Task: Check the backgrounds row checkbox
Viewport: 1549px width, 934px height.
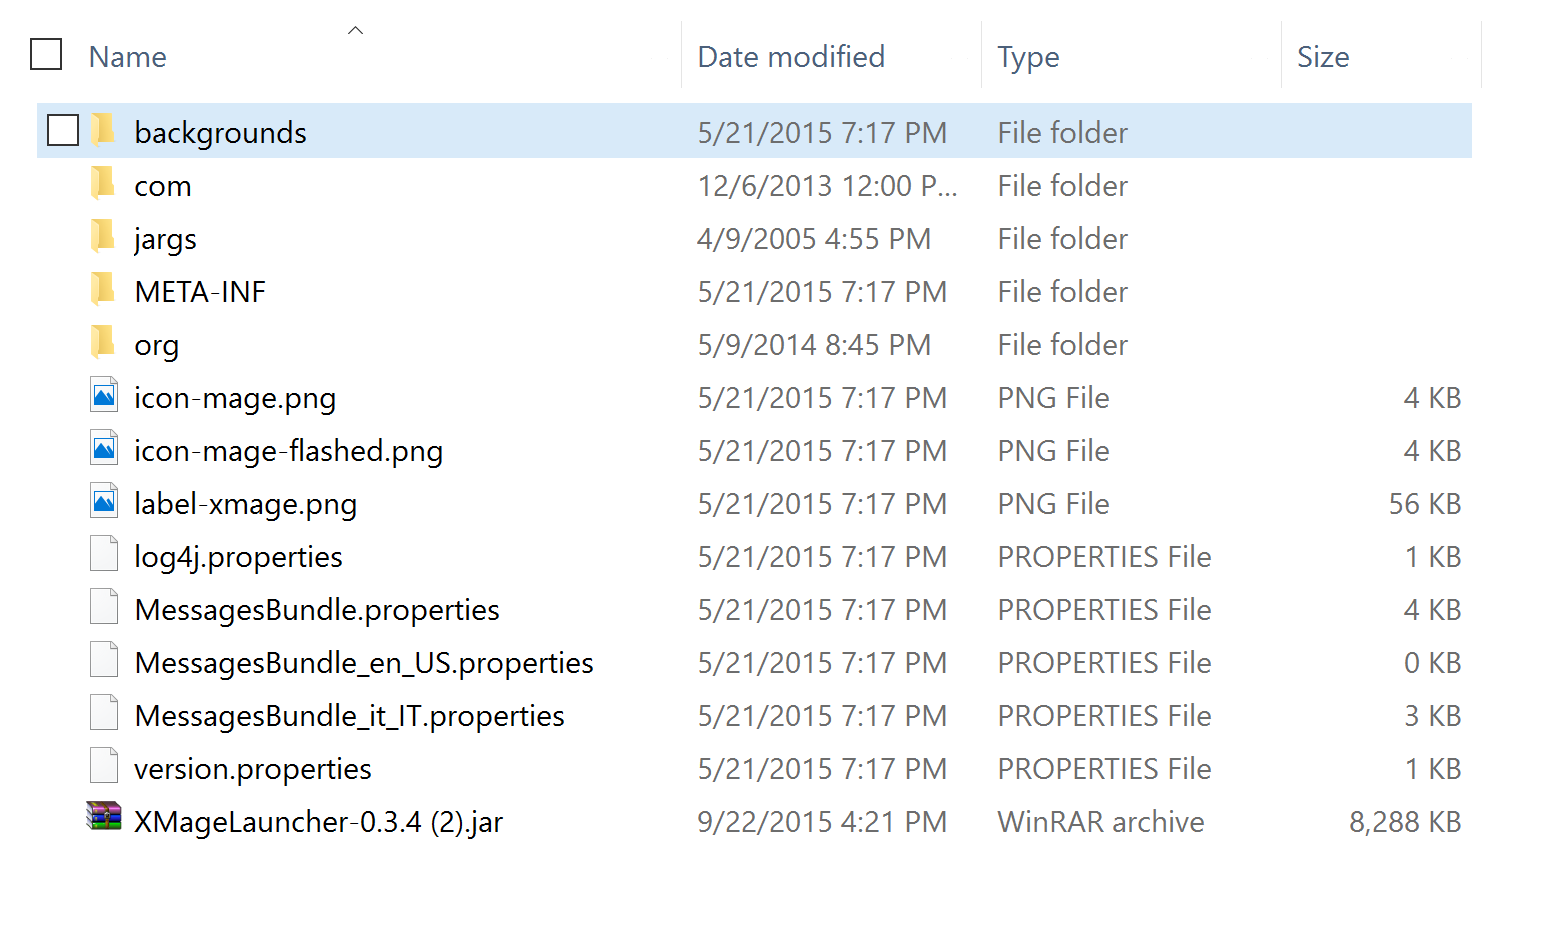Action: point(63,130)
